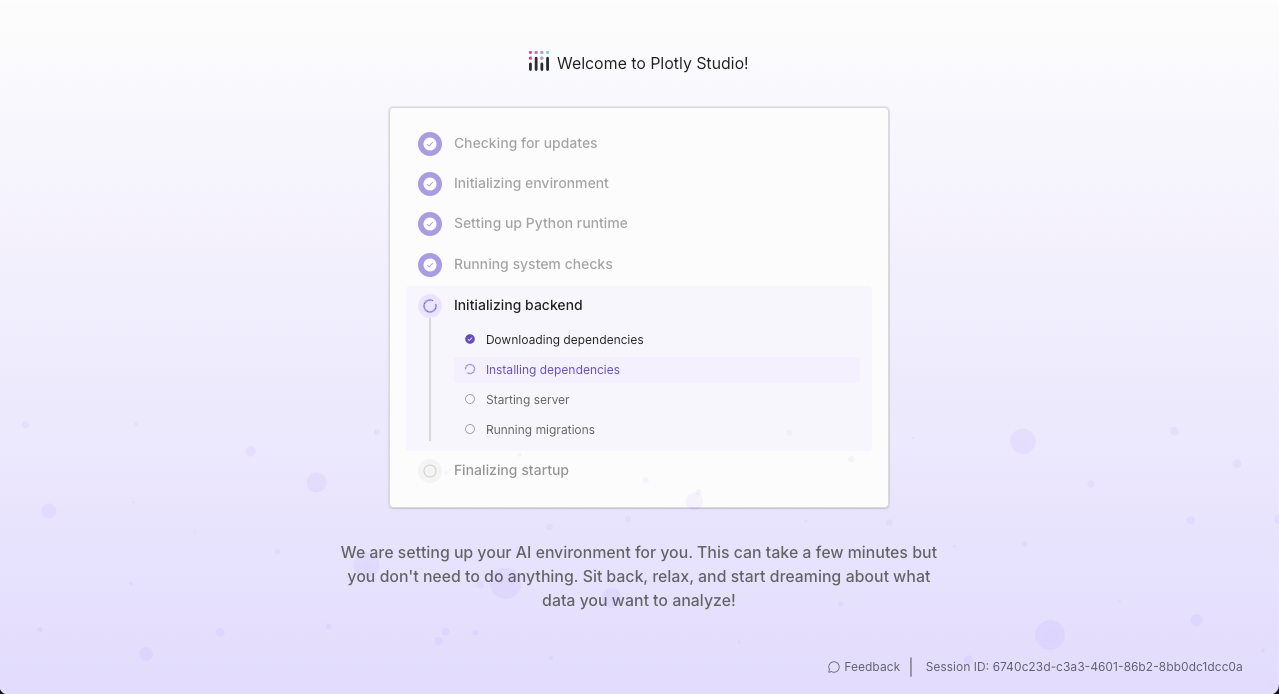Select the Installing dependencies sub-step
This screenshot has height=694, width=1279.
click(657, 370)
